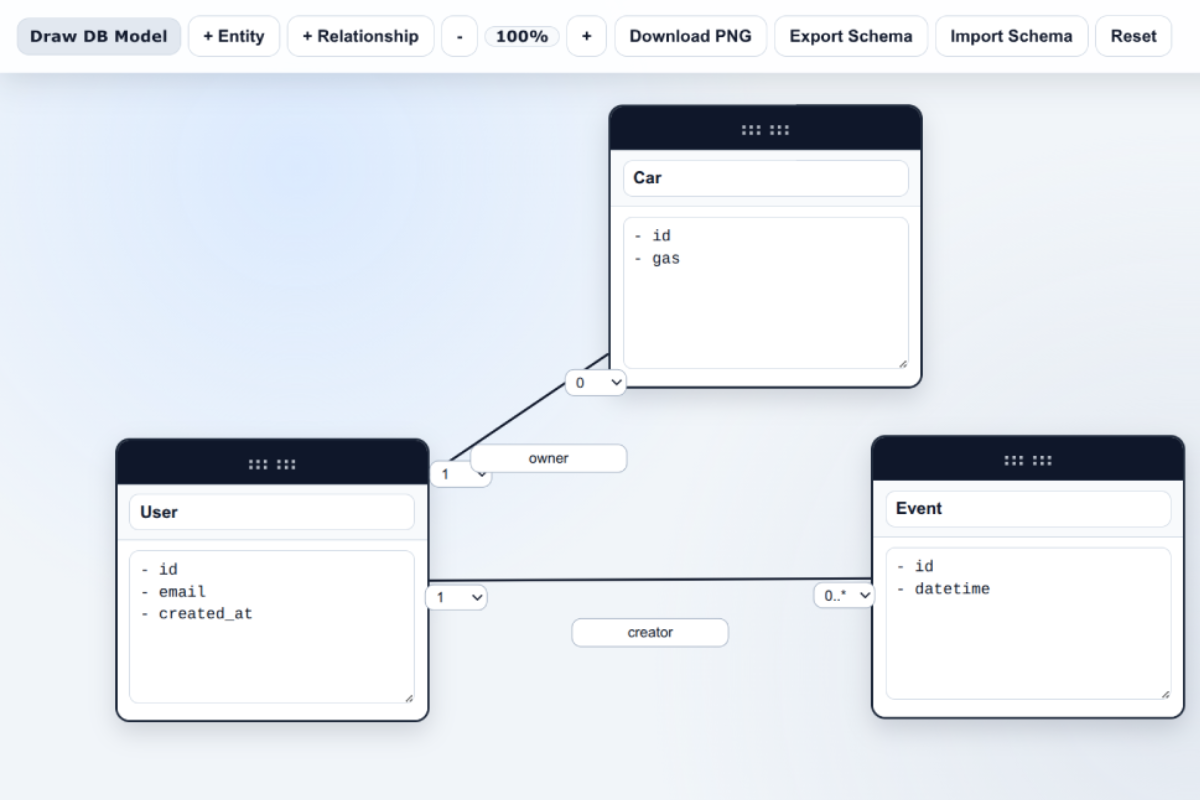
Task: Click the Import Schema button
Action: (x=1011, y=36)
